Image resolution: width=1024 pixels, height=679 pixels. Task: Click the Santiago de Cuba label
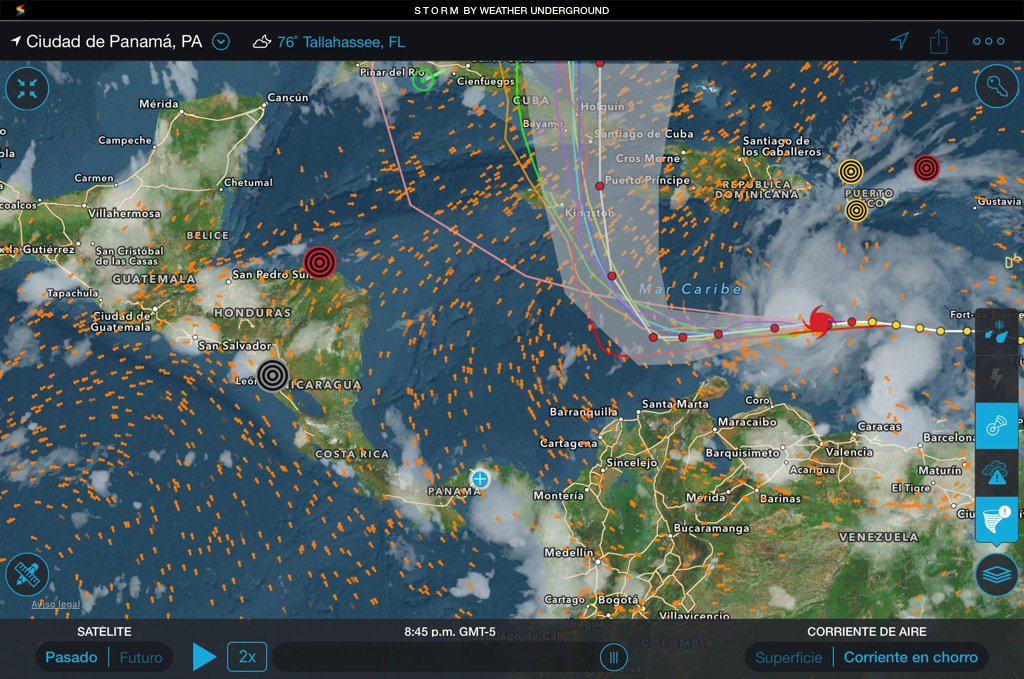click(x=644, y=134)
